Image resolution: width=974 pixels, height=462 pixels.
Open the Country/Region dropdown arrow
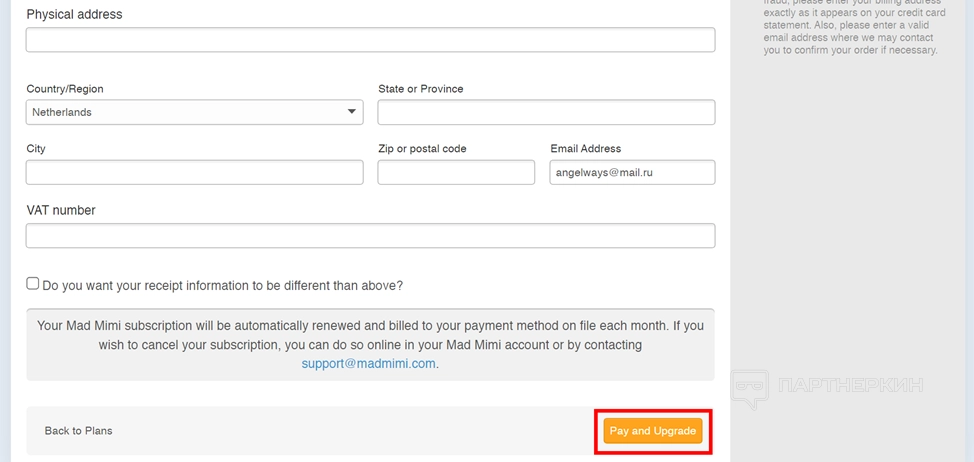click(352, 112)
